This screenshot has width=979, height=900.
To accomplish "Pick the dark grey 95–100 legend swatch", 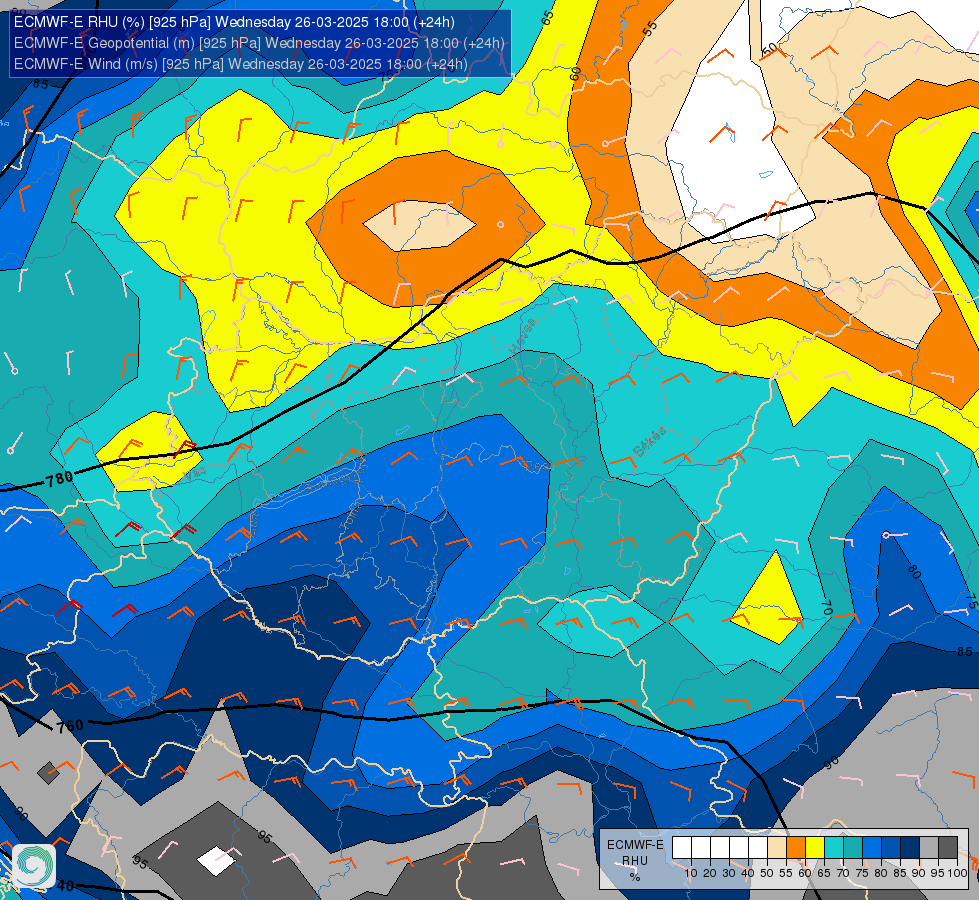I will (x=948, y=848).
